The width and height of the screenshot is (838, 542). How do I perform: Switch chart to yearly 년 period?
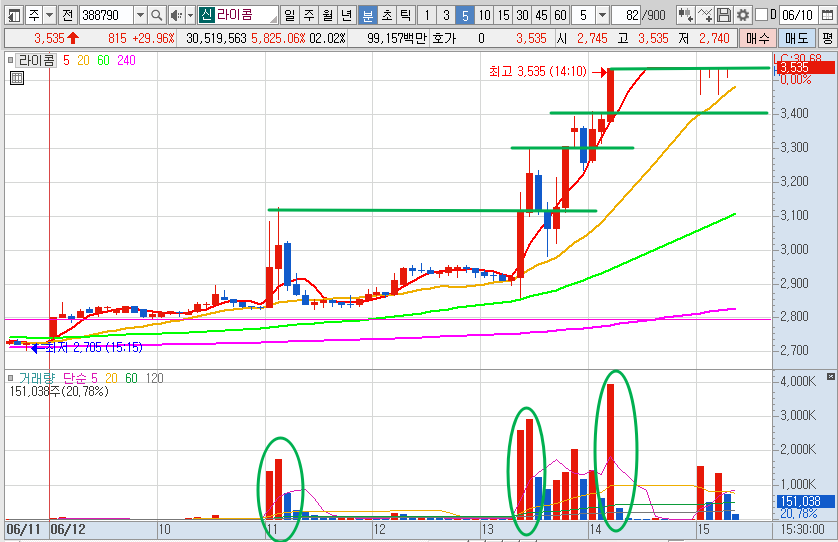[x=347, y=15]
